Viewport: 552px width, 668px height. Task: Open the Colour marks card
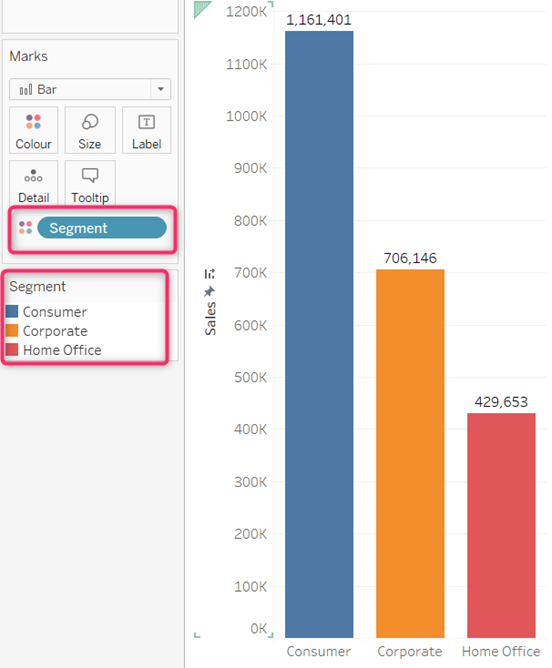34,130
